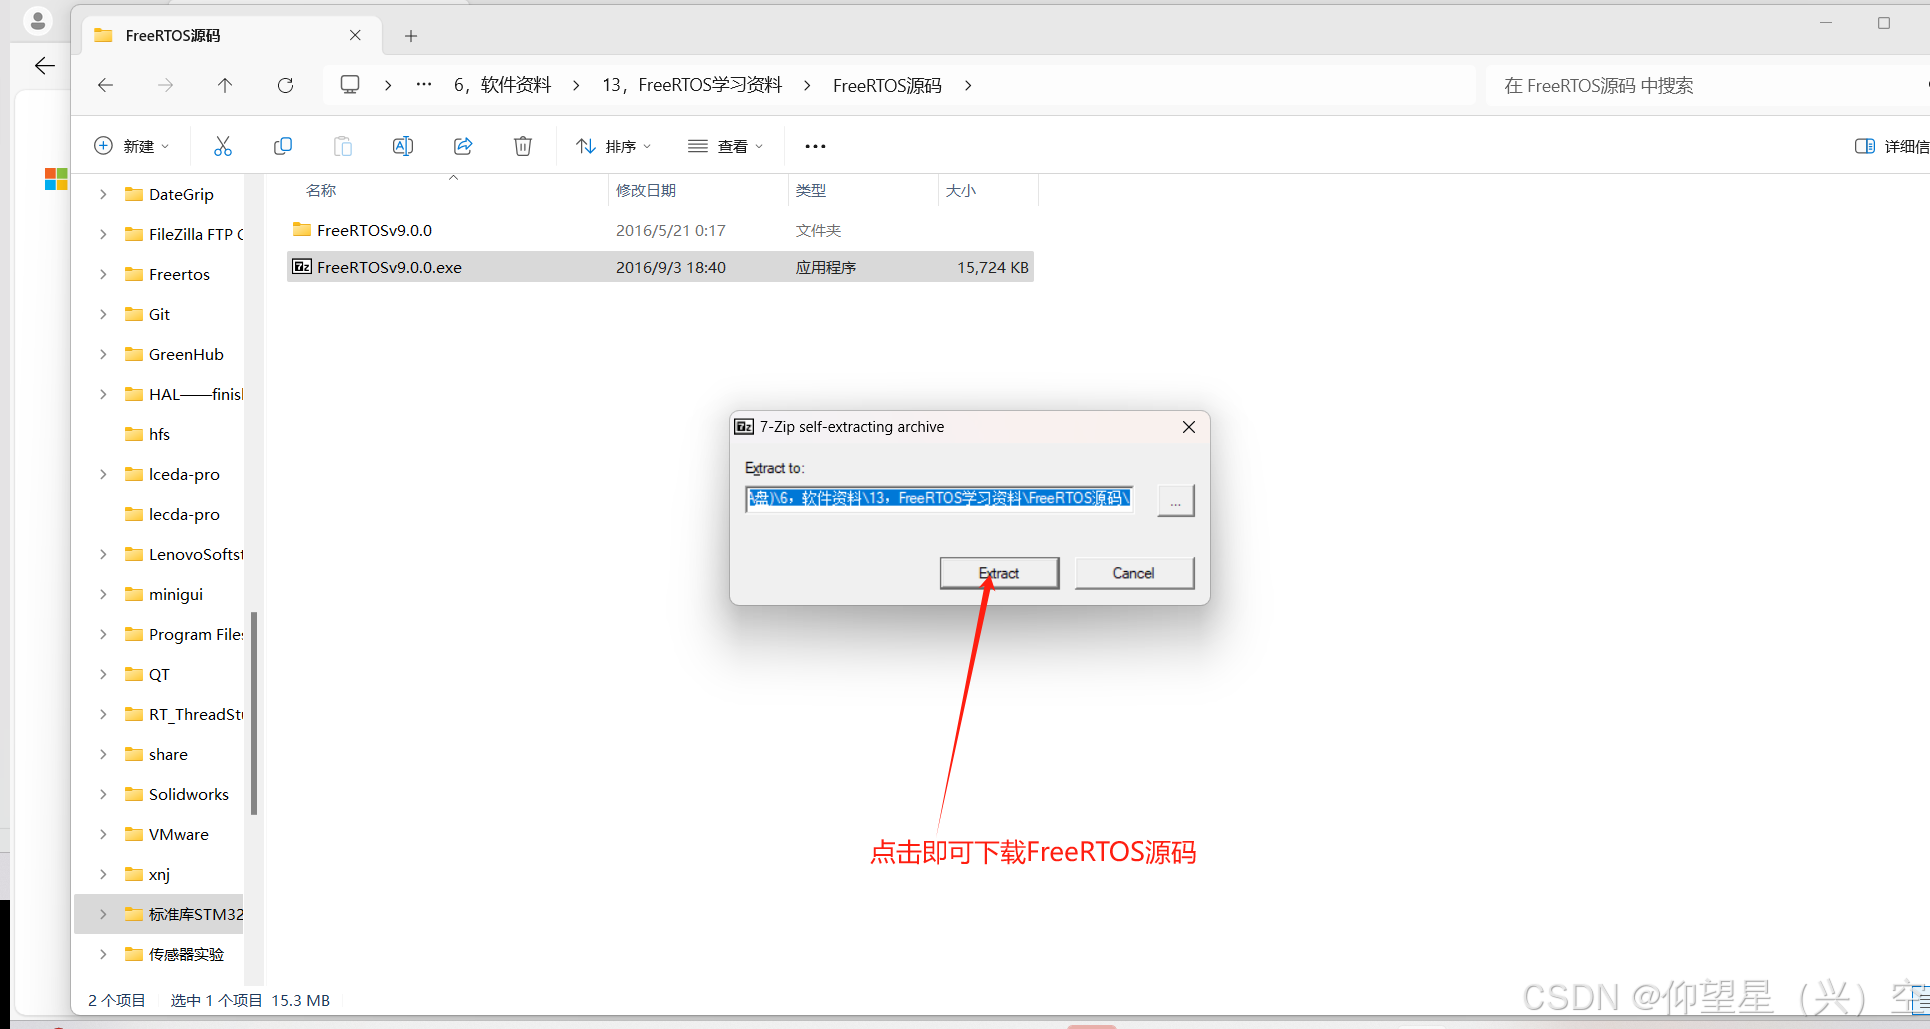This screenshot has height=1029, width=1930.
Task: Open the hfs folder in sidebar
Action: pos(159,434)
